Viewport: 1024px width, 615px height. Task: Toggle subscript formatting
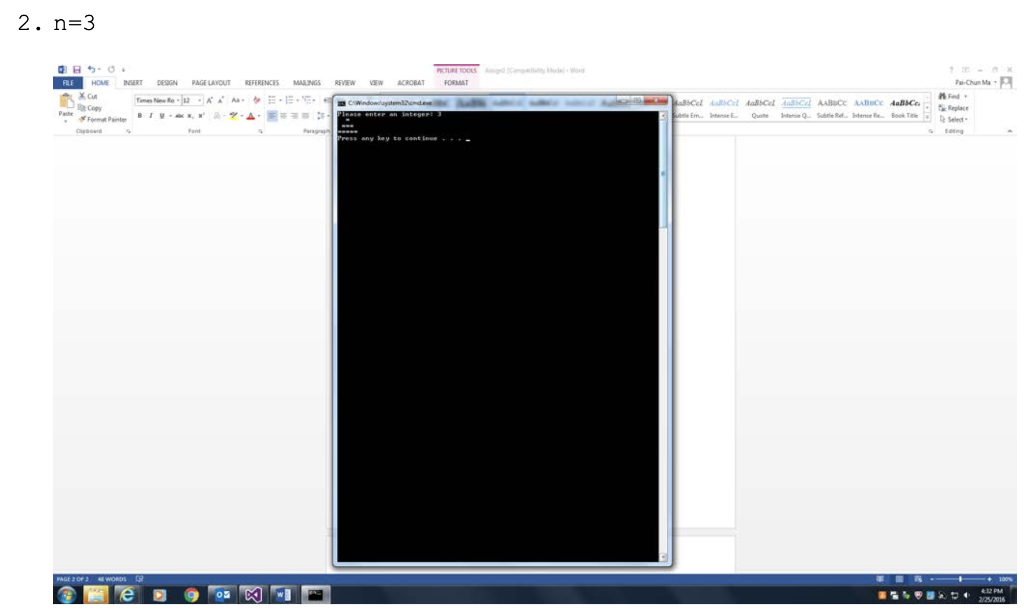[189, 115]
